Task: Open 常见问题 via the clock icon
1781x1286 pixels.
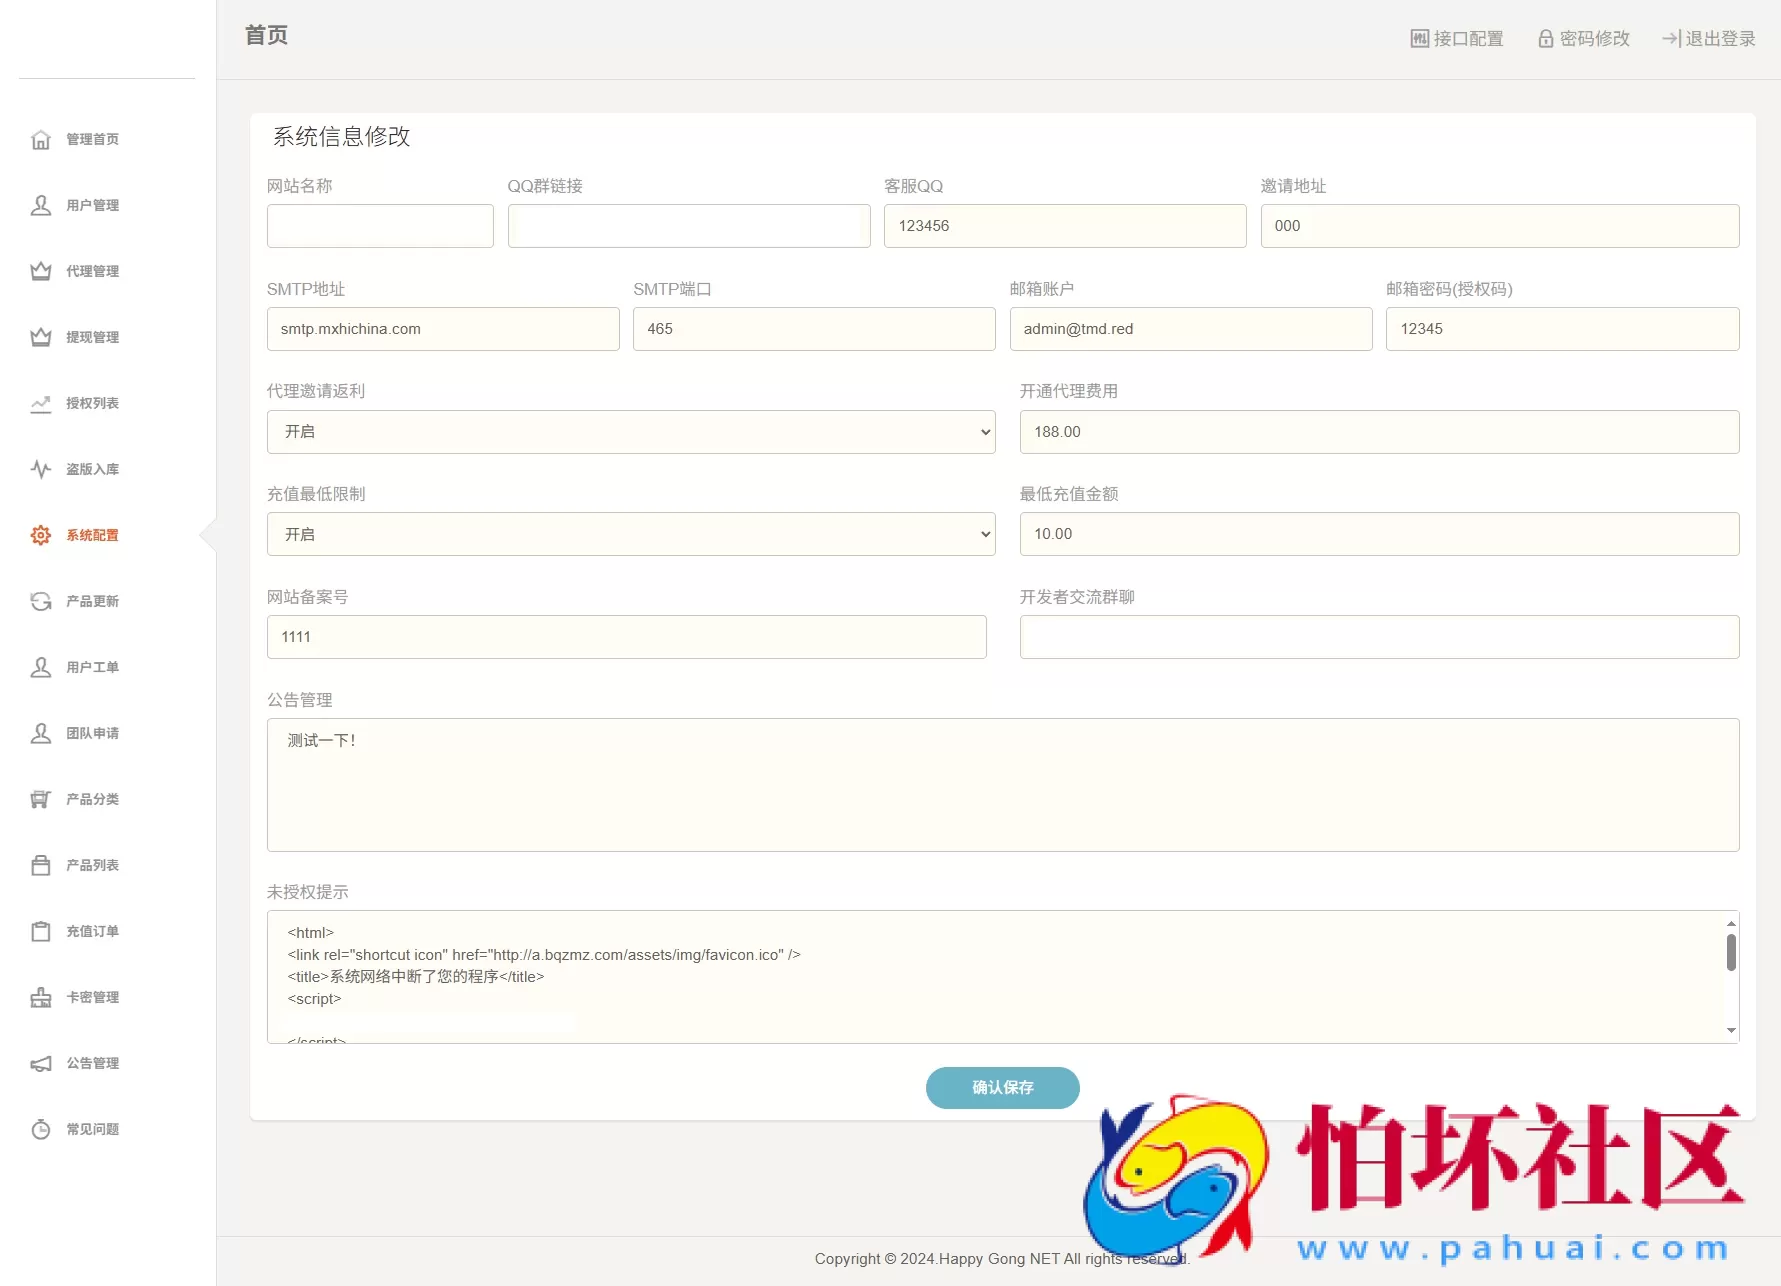Action: 40,1129
